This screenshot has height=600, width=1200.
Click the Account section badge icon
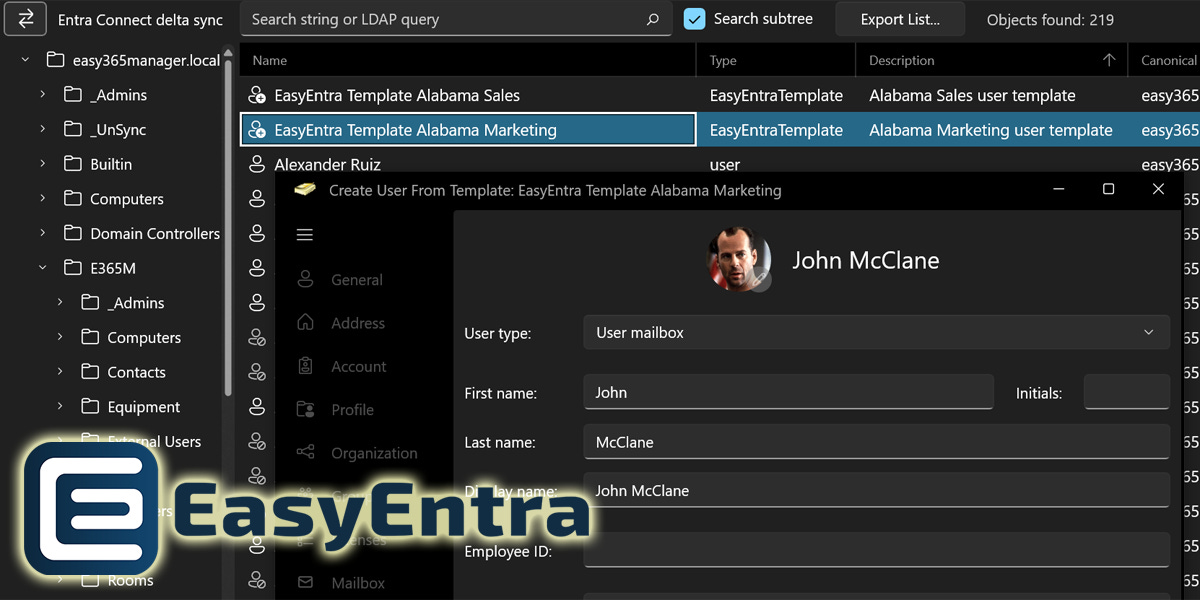[x=306, y=366]
